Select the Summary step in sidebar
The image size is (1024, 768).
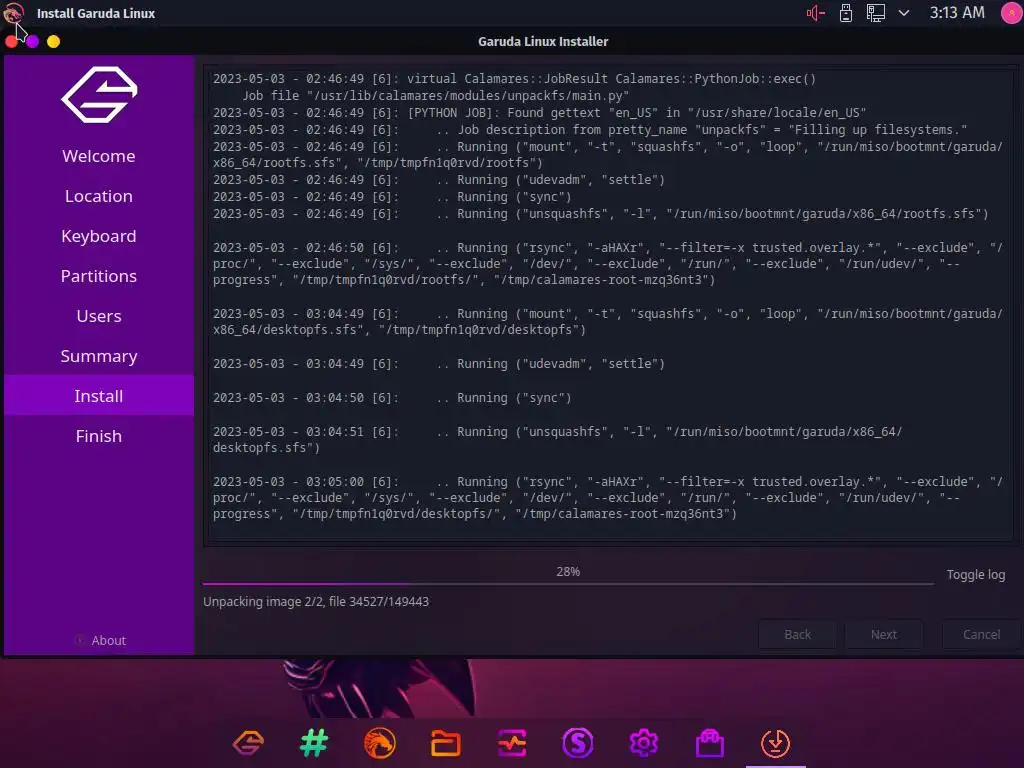point(99,356)
